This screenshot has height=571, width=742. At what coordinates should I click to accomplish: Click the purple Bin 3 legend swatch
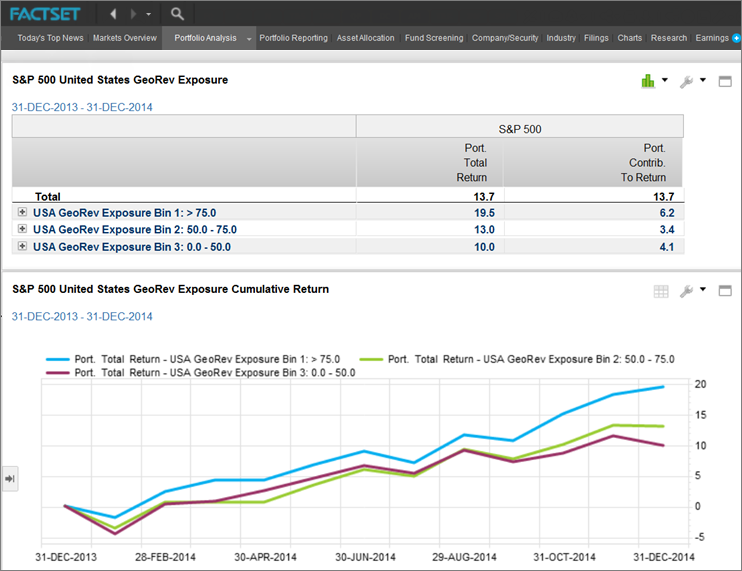coord(58,373)
